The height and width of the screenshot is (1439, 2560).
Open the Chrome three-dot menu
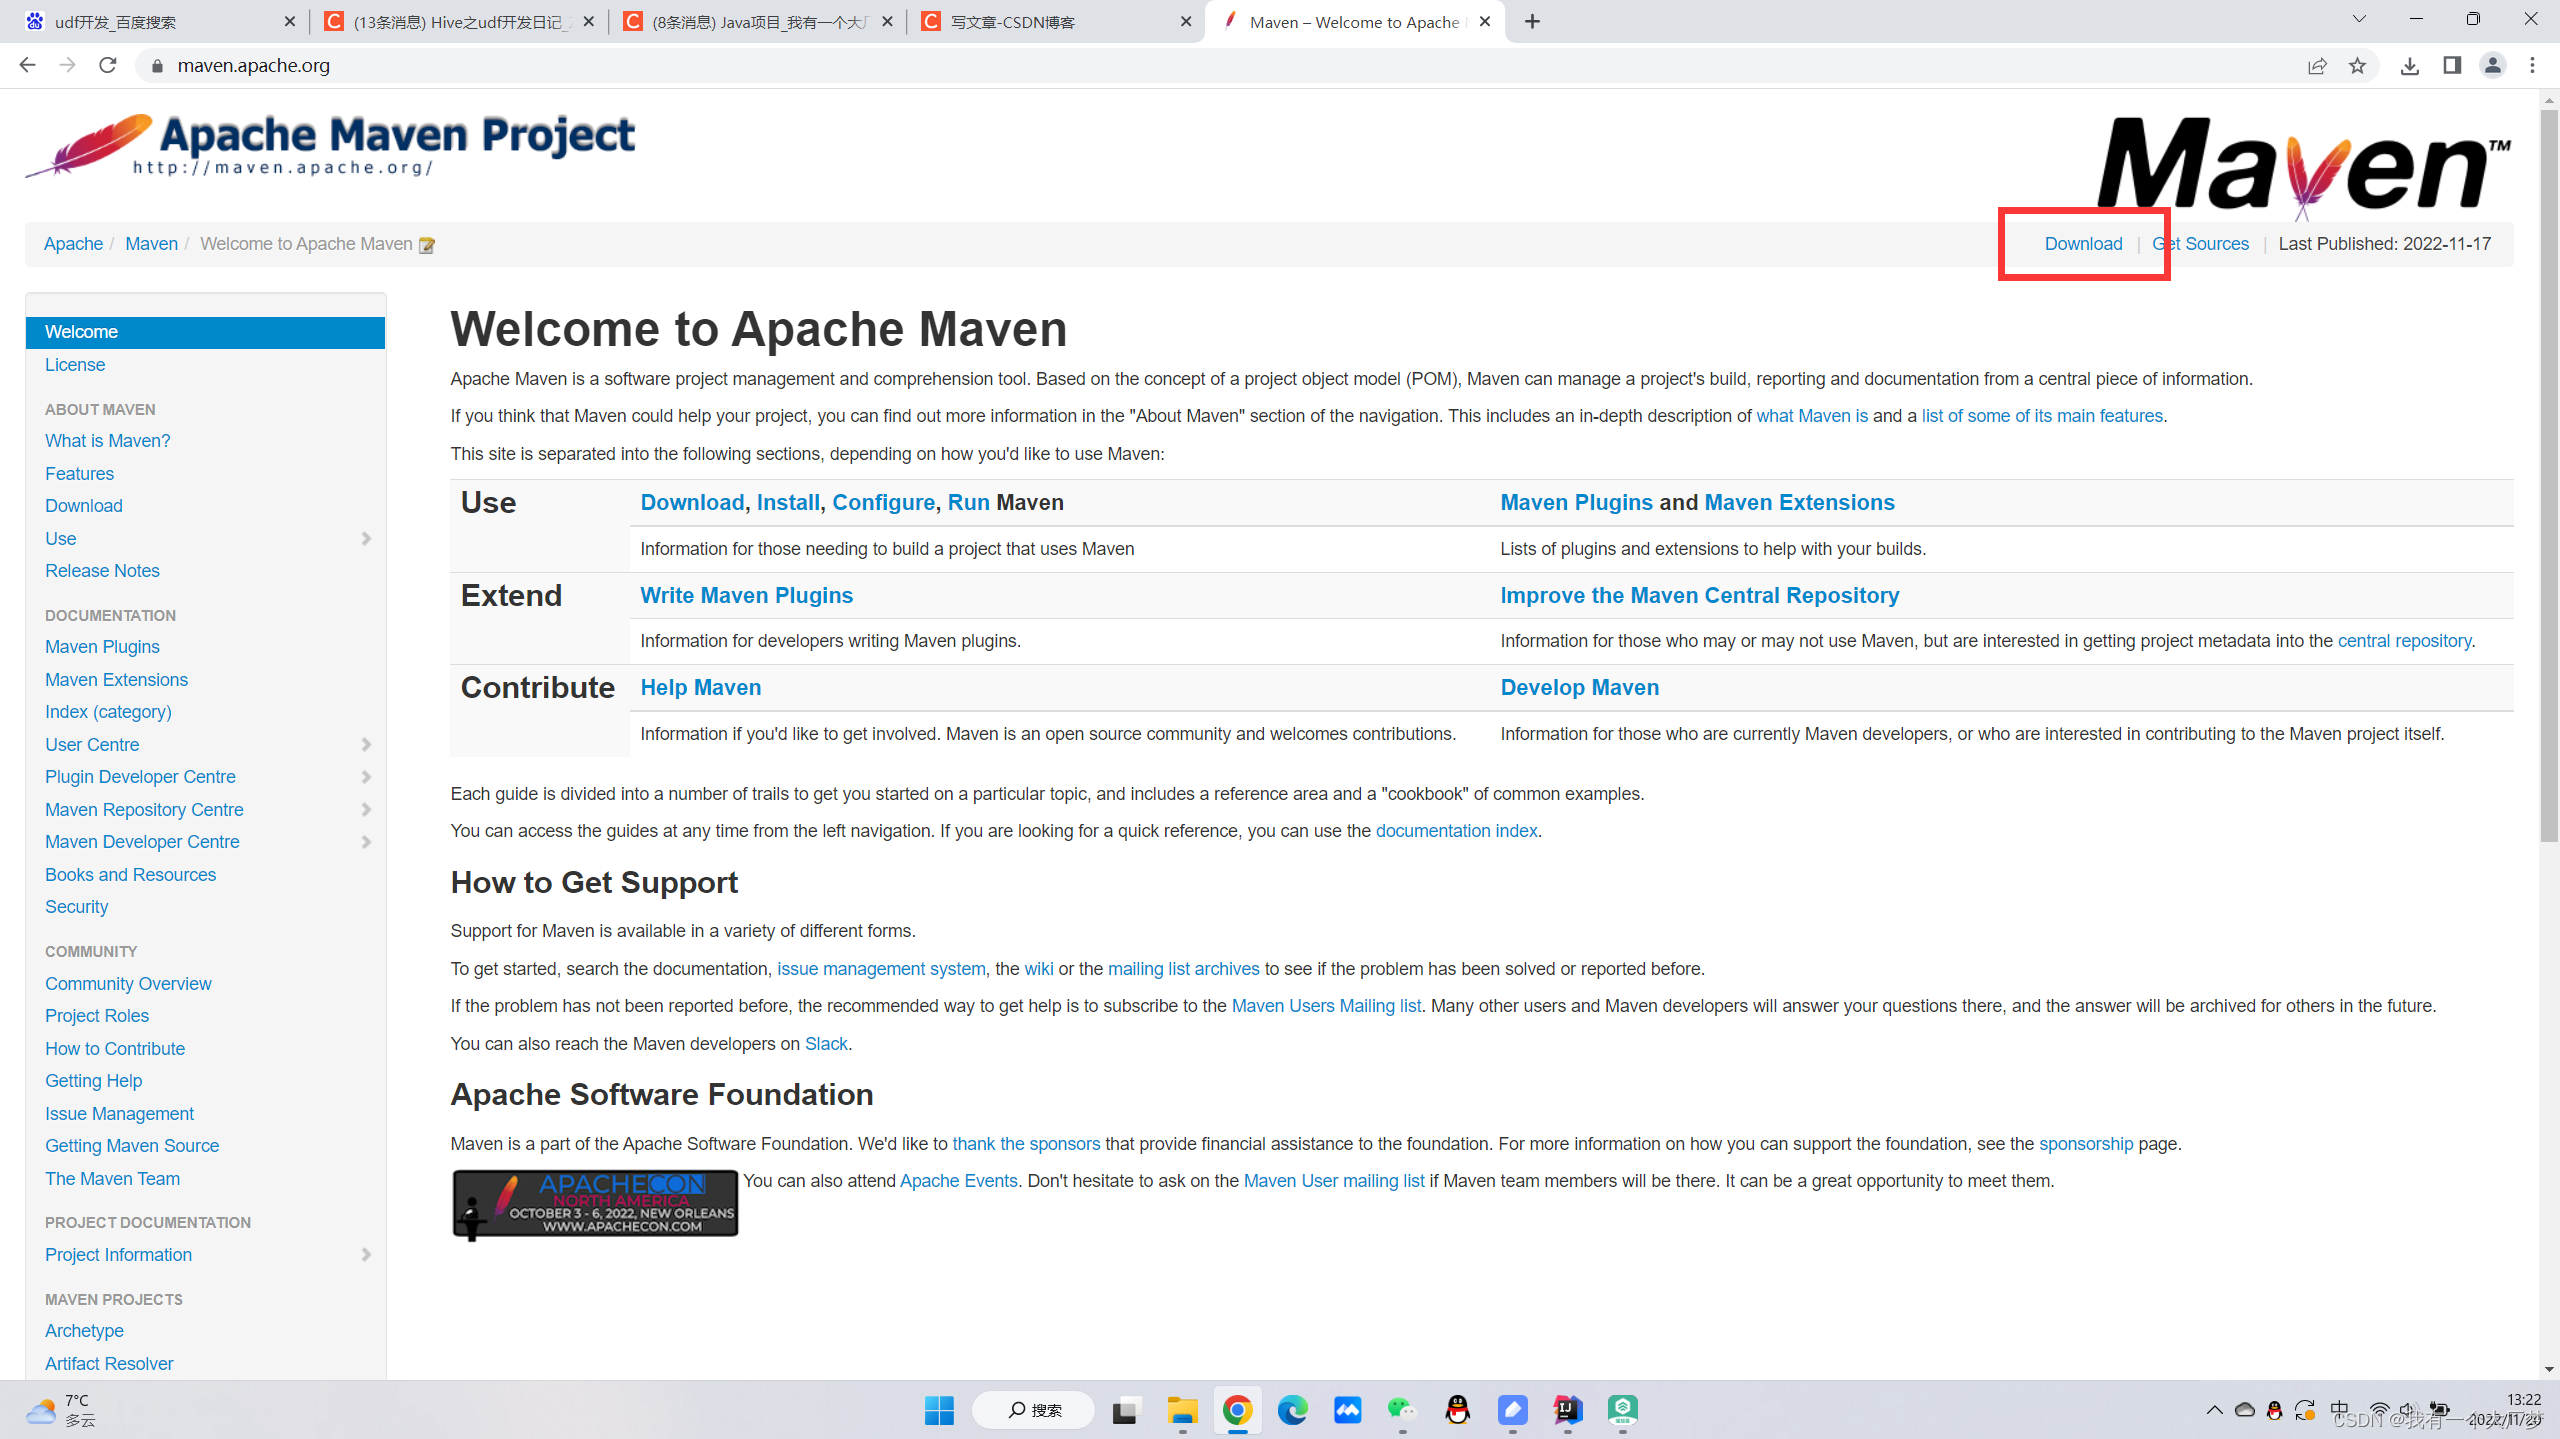tap(2533, 65)
